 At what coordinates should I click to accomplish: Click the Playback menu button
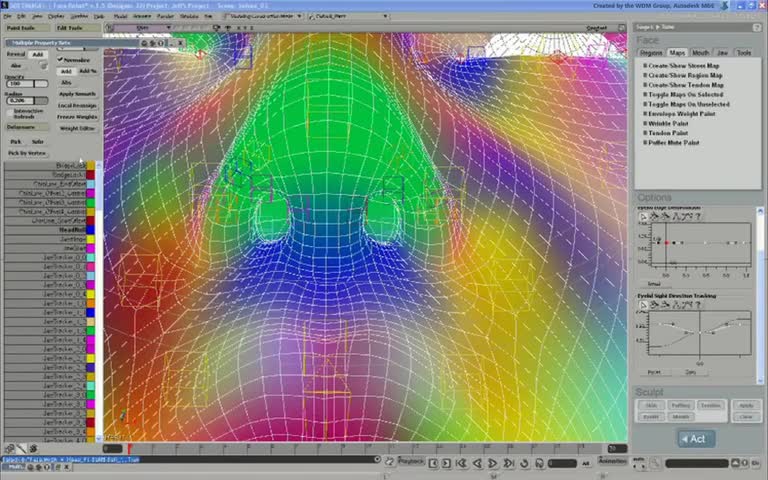tap(410, 461)
